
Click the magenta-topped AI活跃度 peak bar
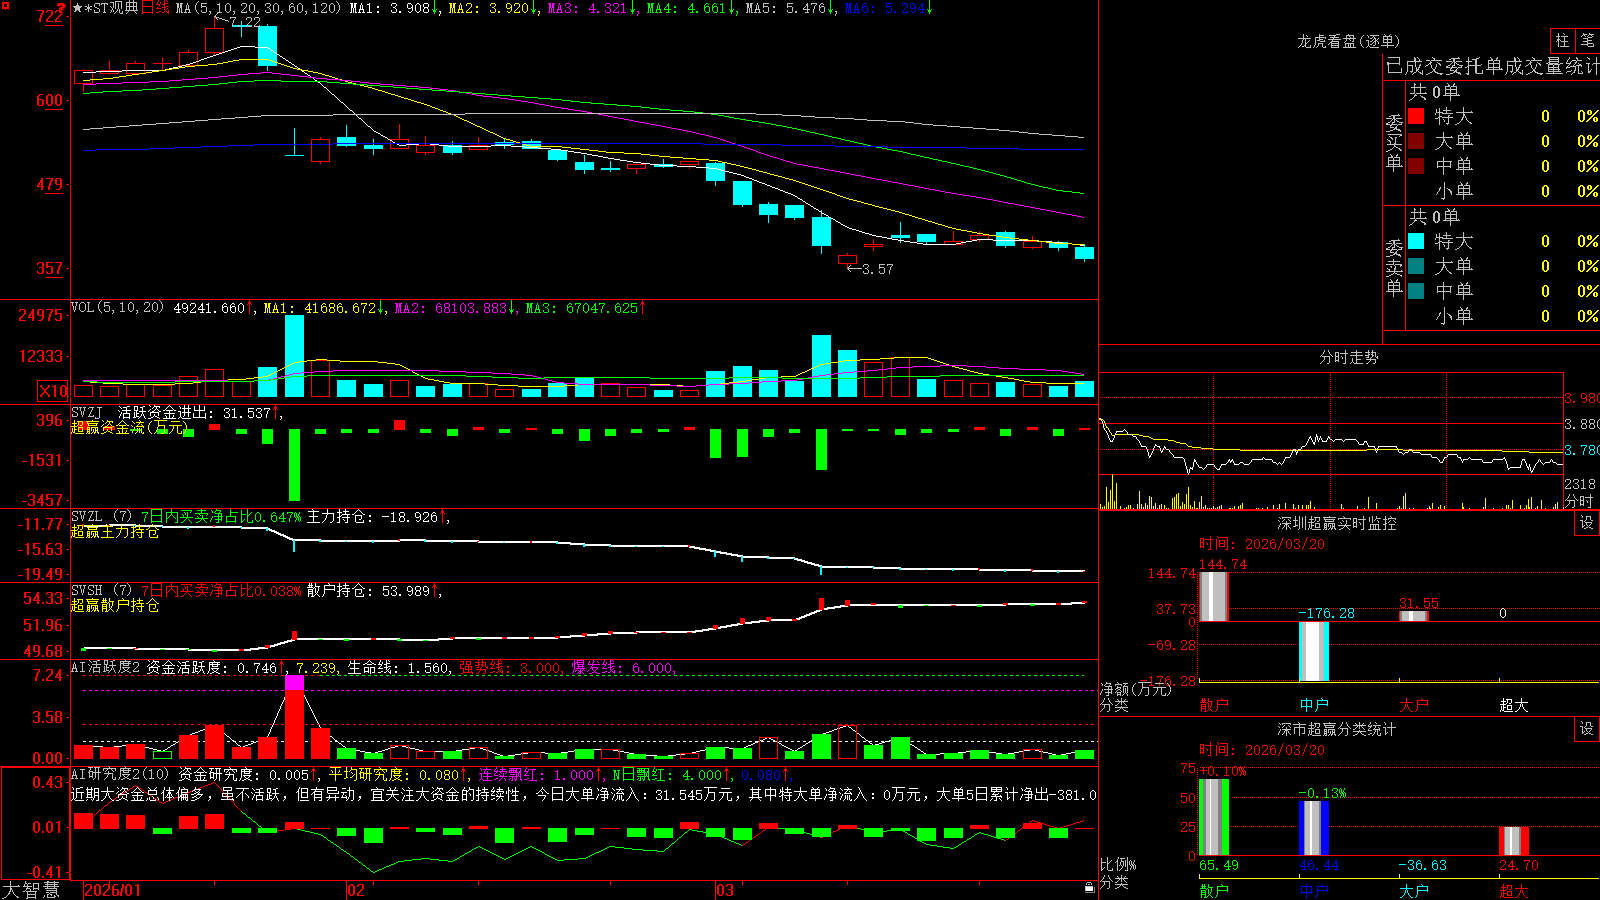coord(294,717)
